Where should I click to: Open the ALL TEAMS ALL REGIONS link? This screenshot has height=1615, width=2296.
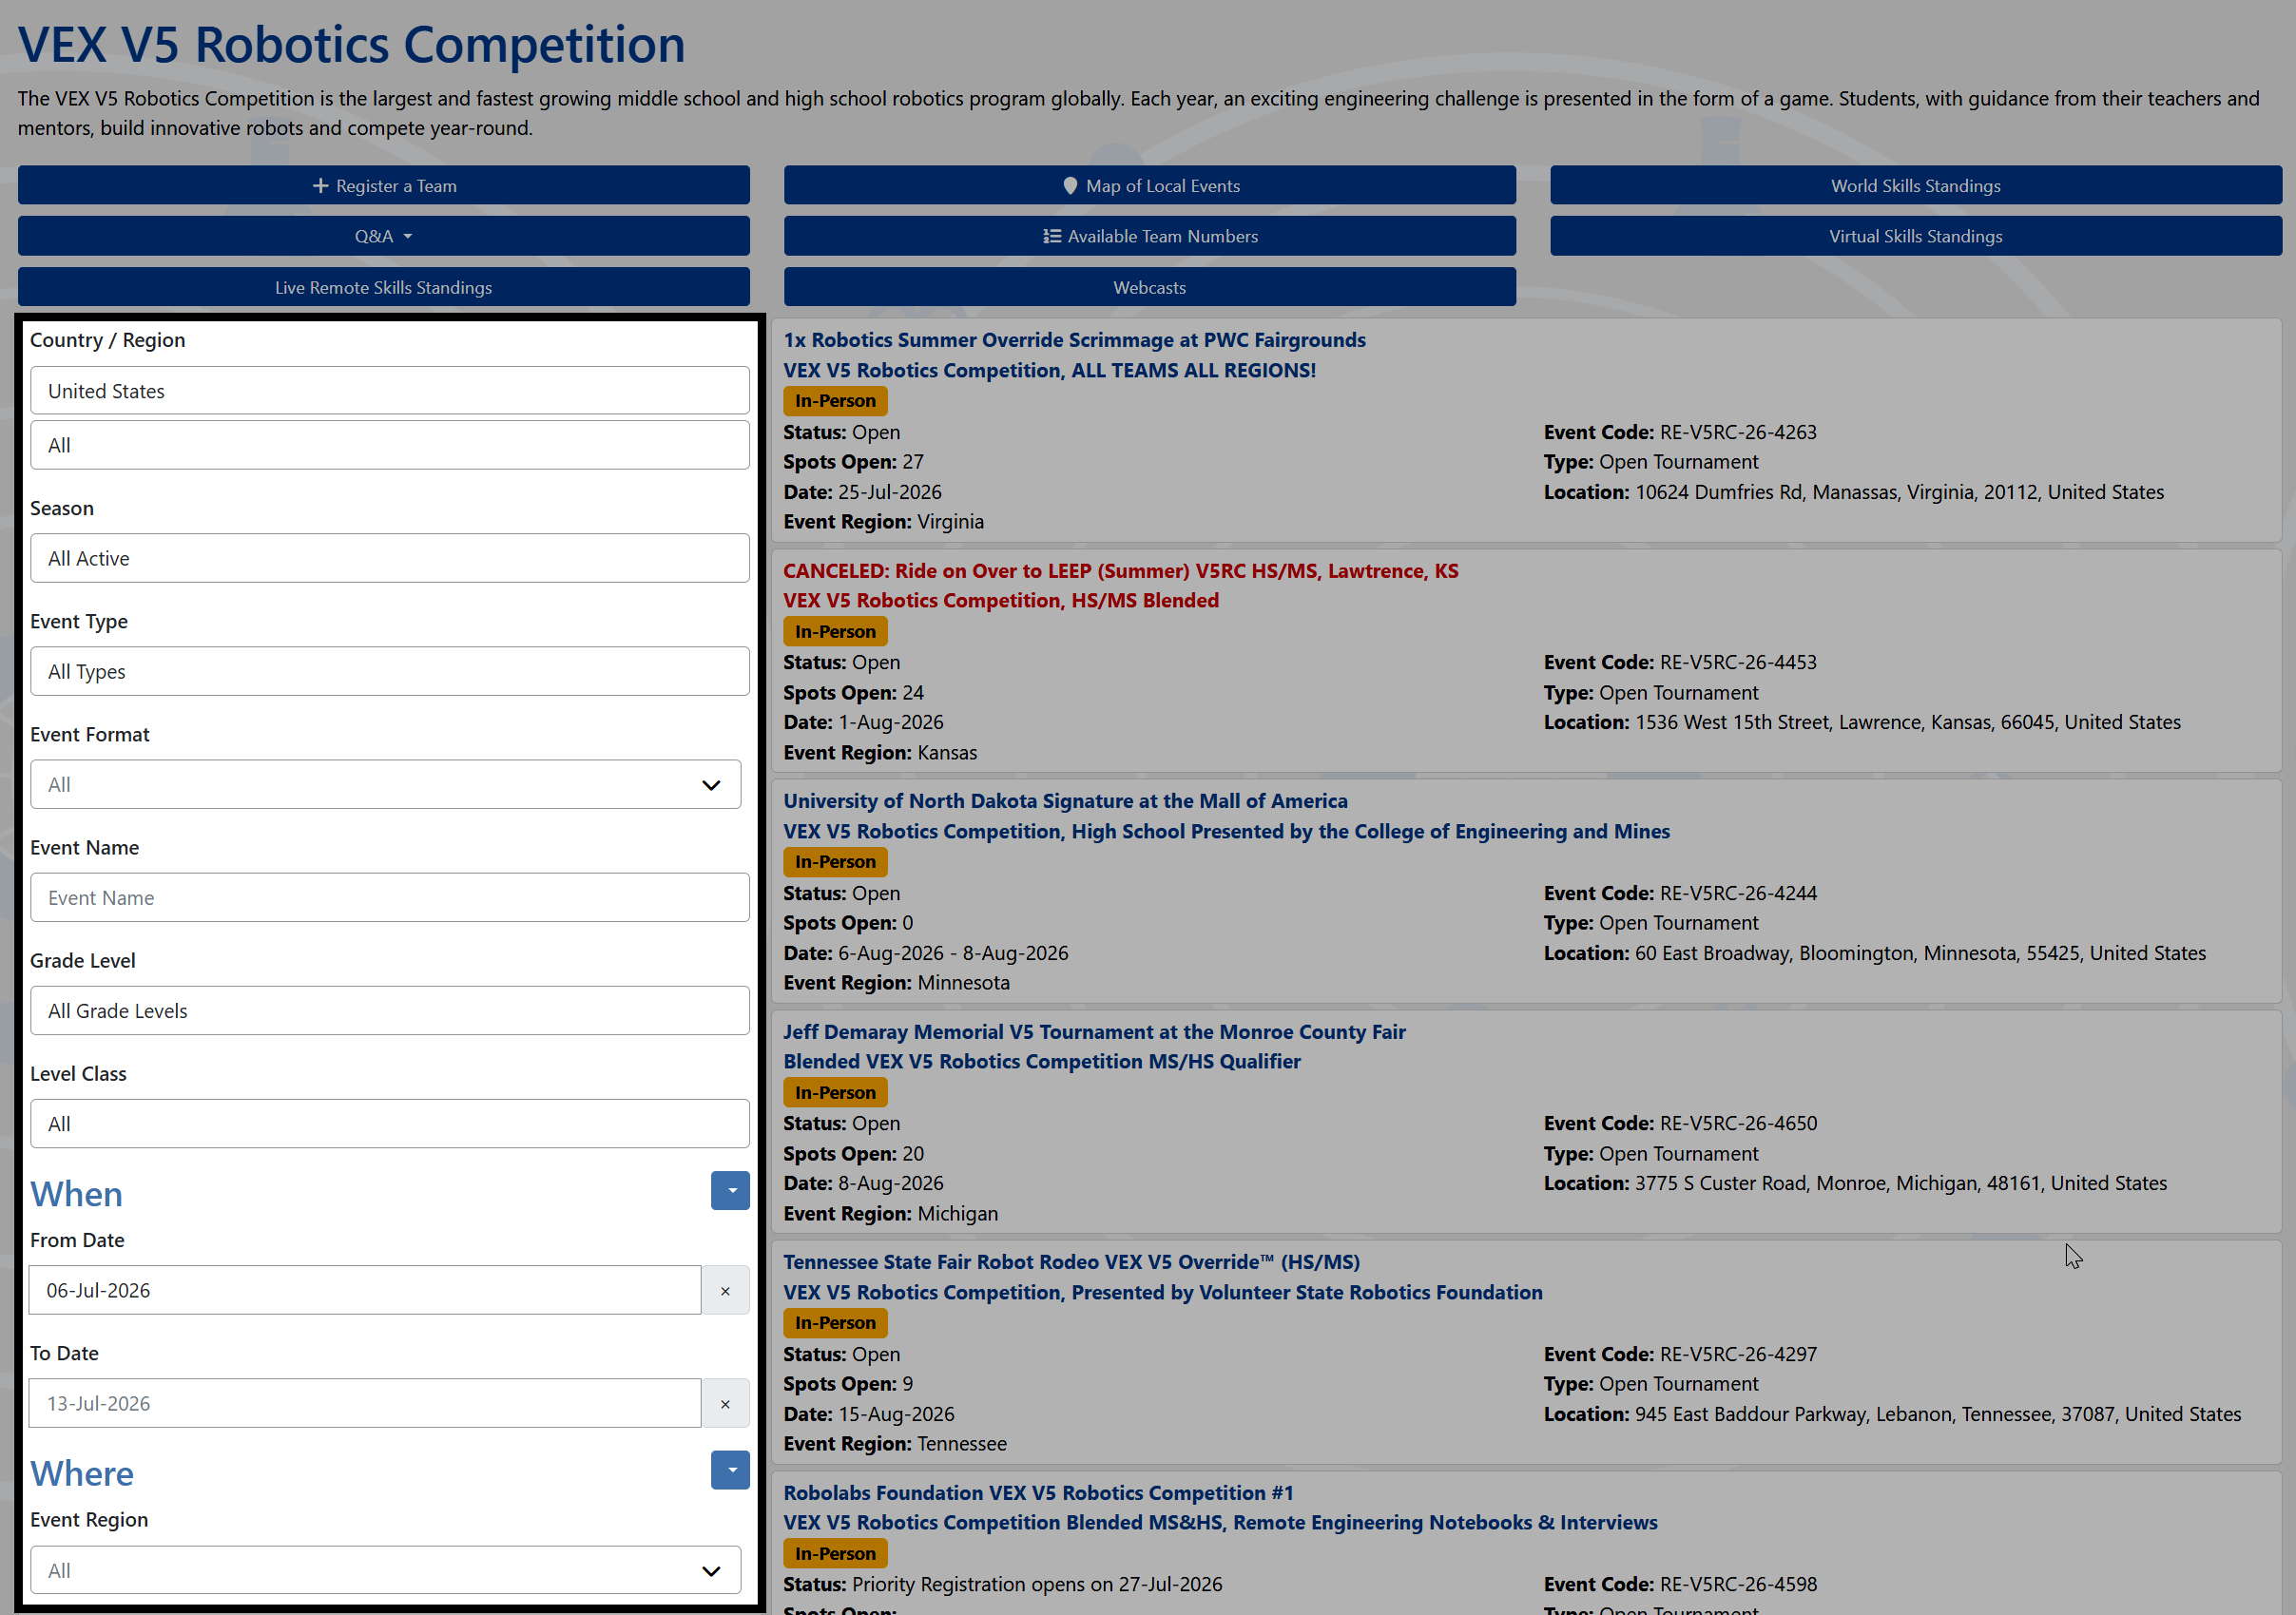(1049, 370)
